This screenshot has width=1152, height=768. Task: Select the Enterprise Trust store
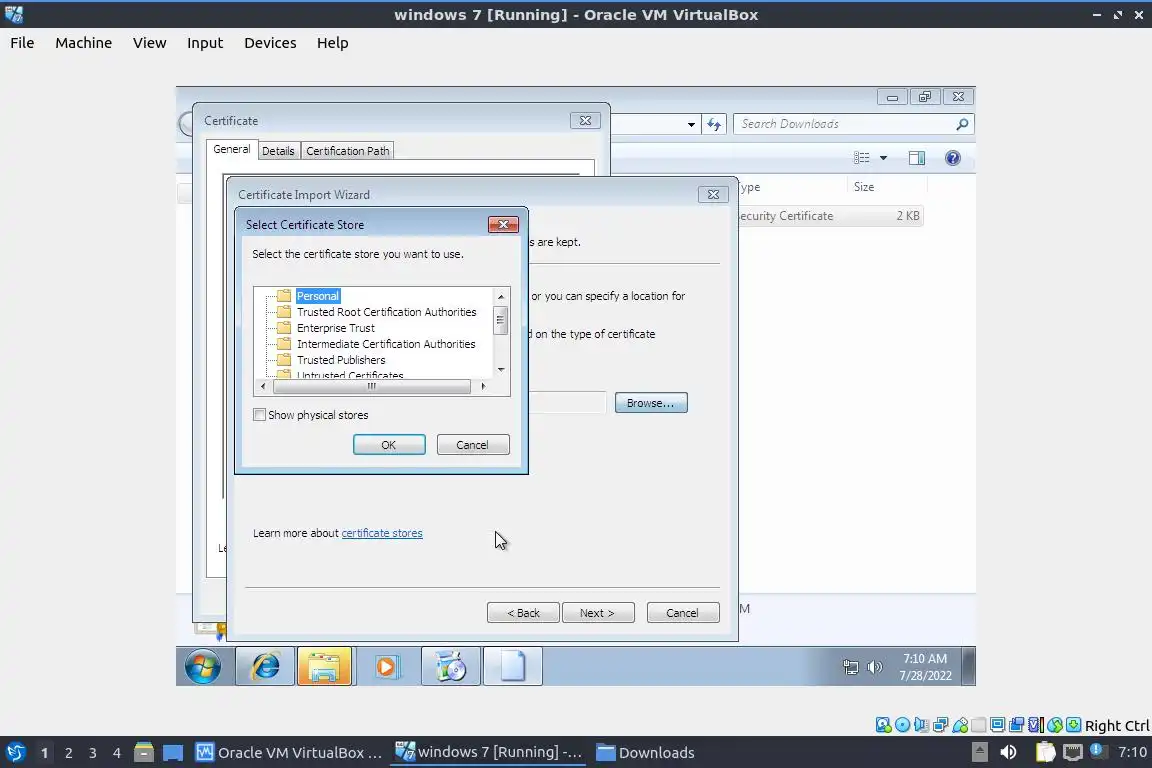pyautogui.click(x=336, y=329)
